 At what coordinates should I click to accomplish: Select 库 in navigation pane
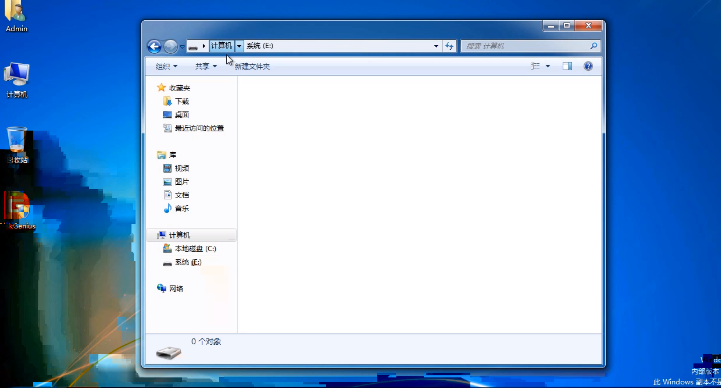[172, 155]
